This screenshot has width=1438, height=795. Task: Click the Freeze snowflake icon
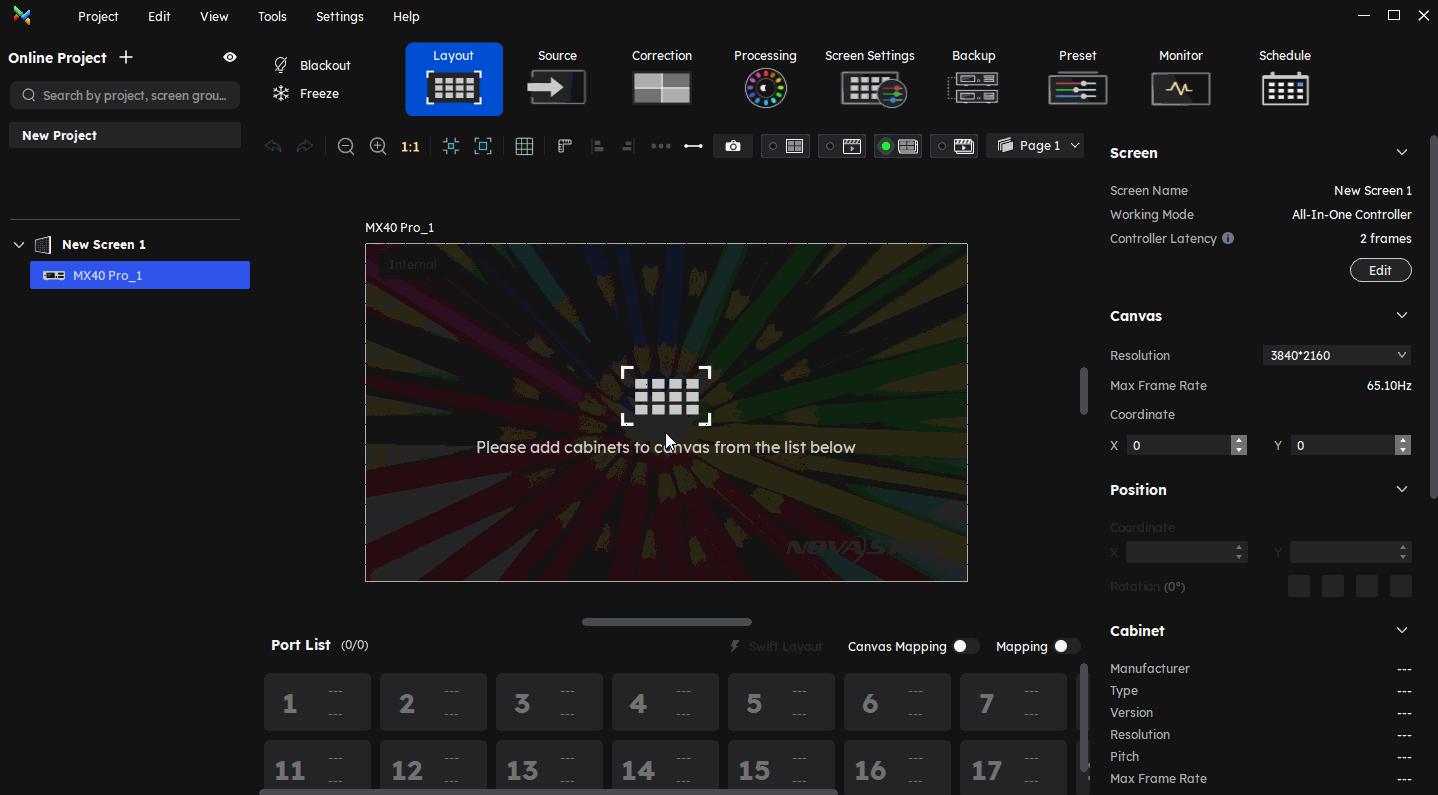(x=281, y=94)
